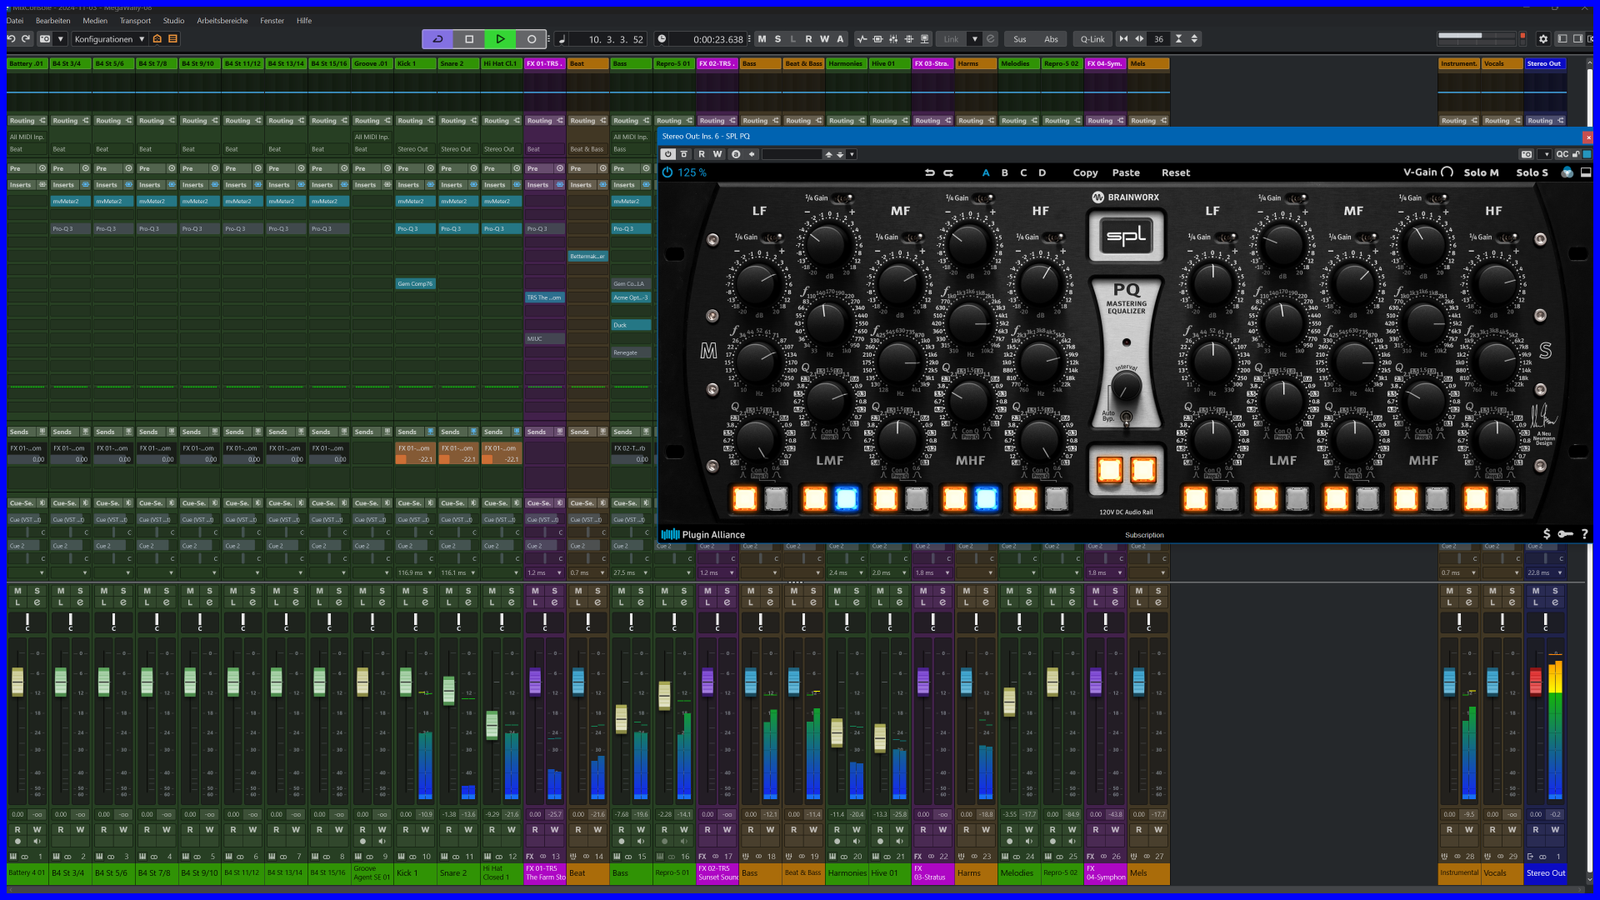
Task: Click the monitor icon right of Solo S
Action: (1586, 172)
